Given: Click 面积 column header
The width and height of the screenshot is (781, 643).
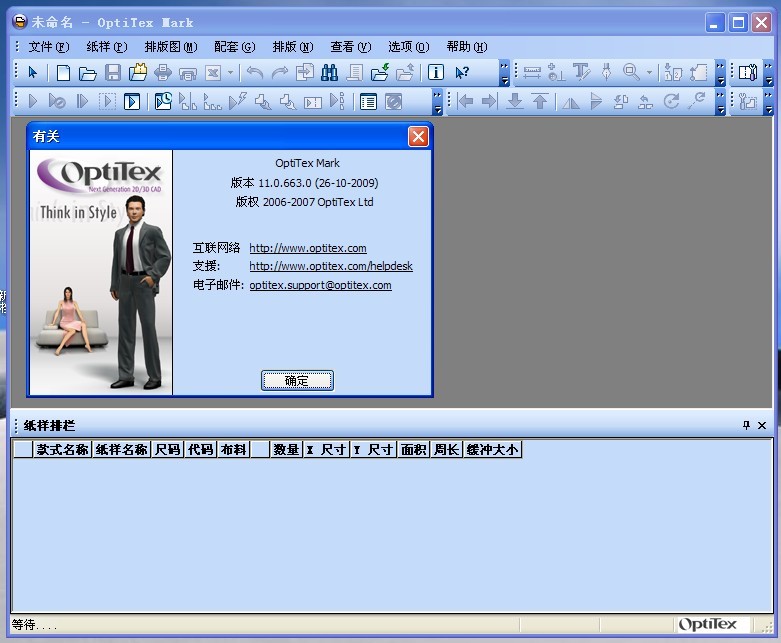Looking at the screenshot, I should tap(413, 449).
